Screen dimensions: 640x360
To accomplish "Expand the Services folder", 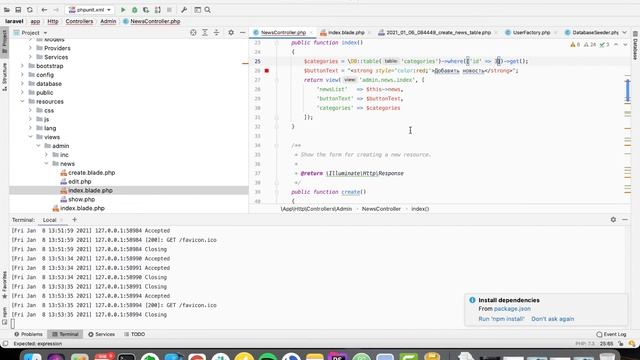I will (30, 57).
